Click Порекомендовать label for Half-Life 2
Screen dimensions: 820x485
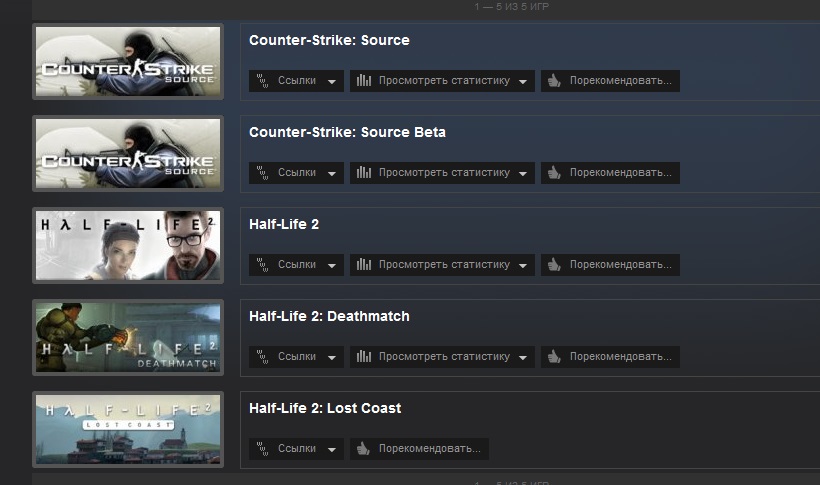click(x=621, y=265)
